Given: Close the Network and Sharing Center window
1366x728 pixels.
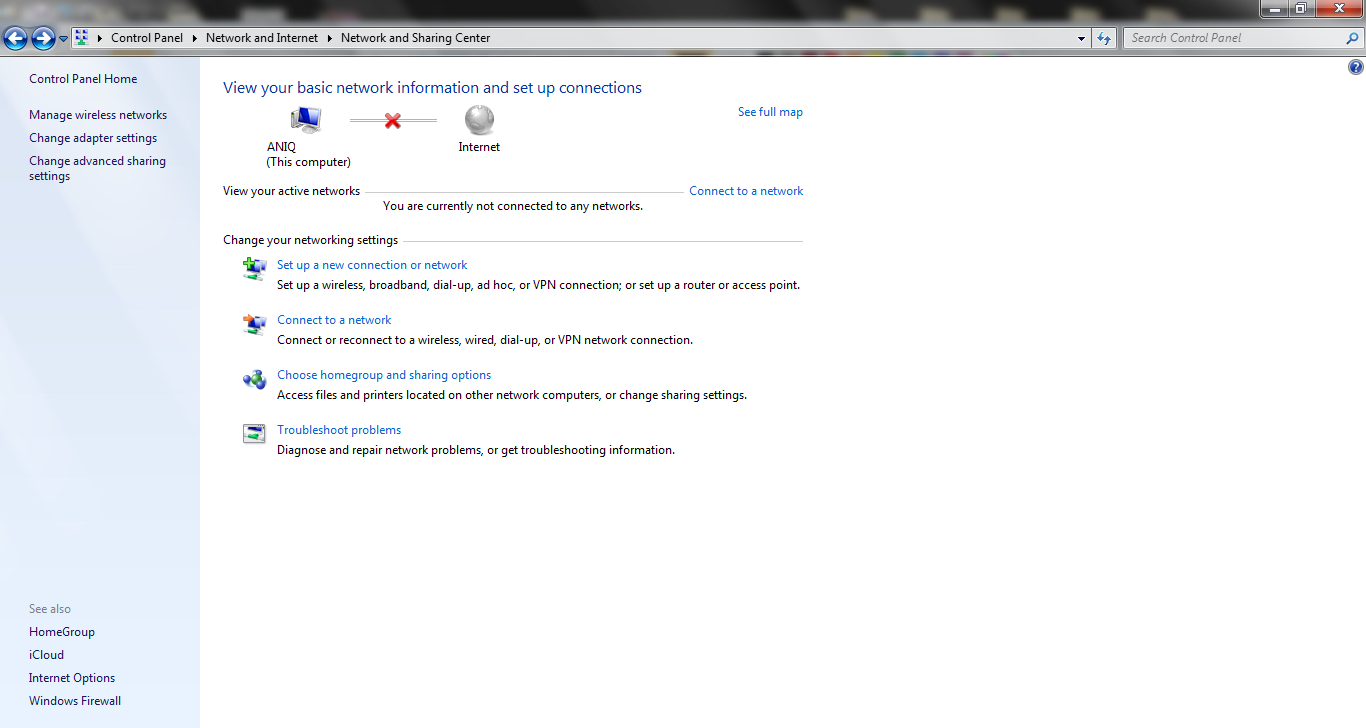Looking at the screenshot, I should 1339,8.
